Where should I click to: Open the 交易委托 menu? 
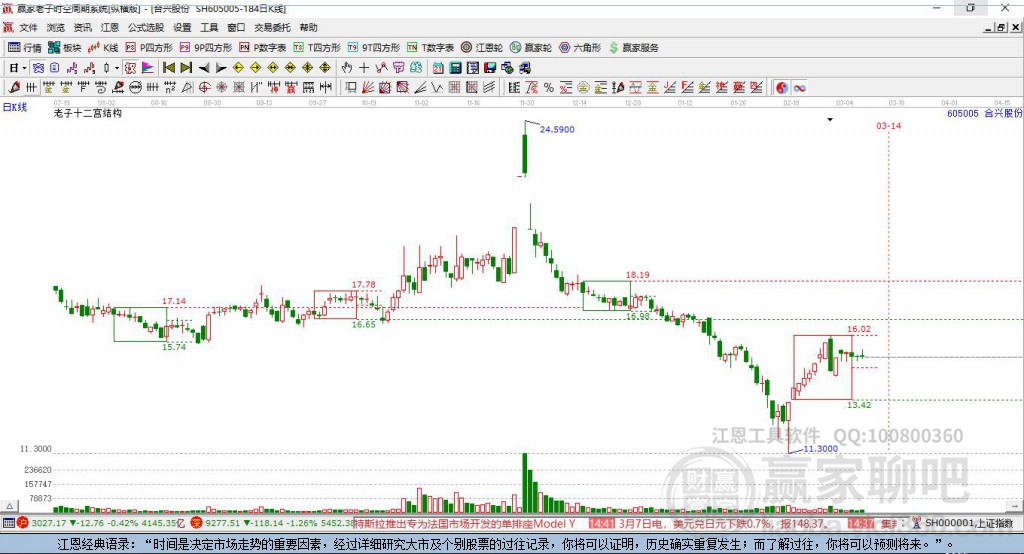coord(272,27)
